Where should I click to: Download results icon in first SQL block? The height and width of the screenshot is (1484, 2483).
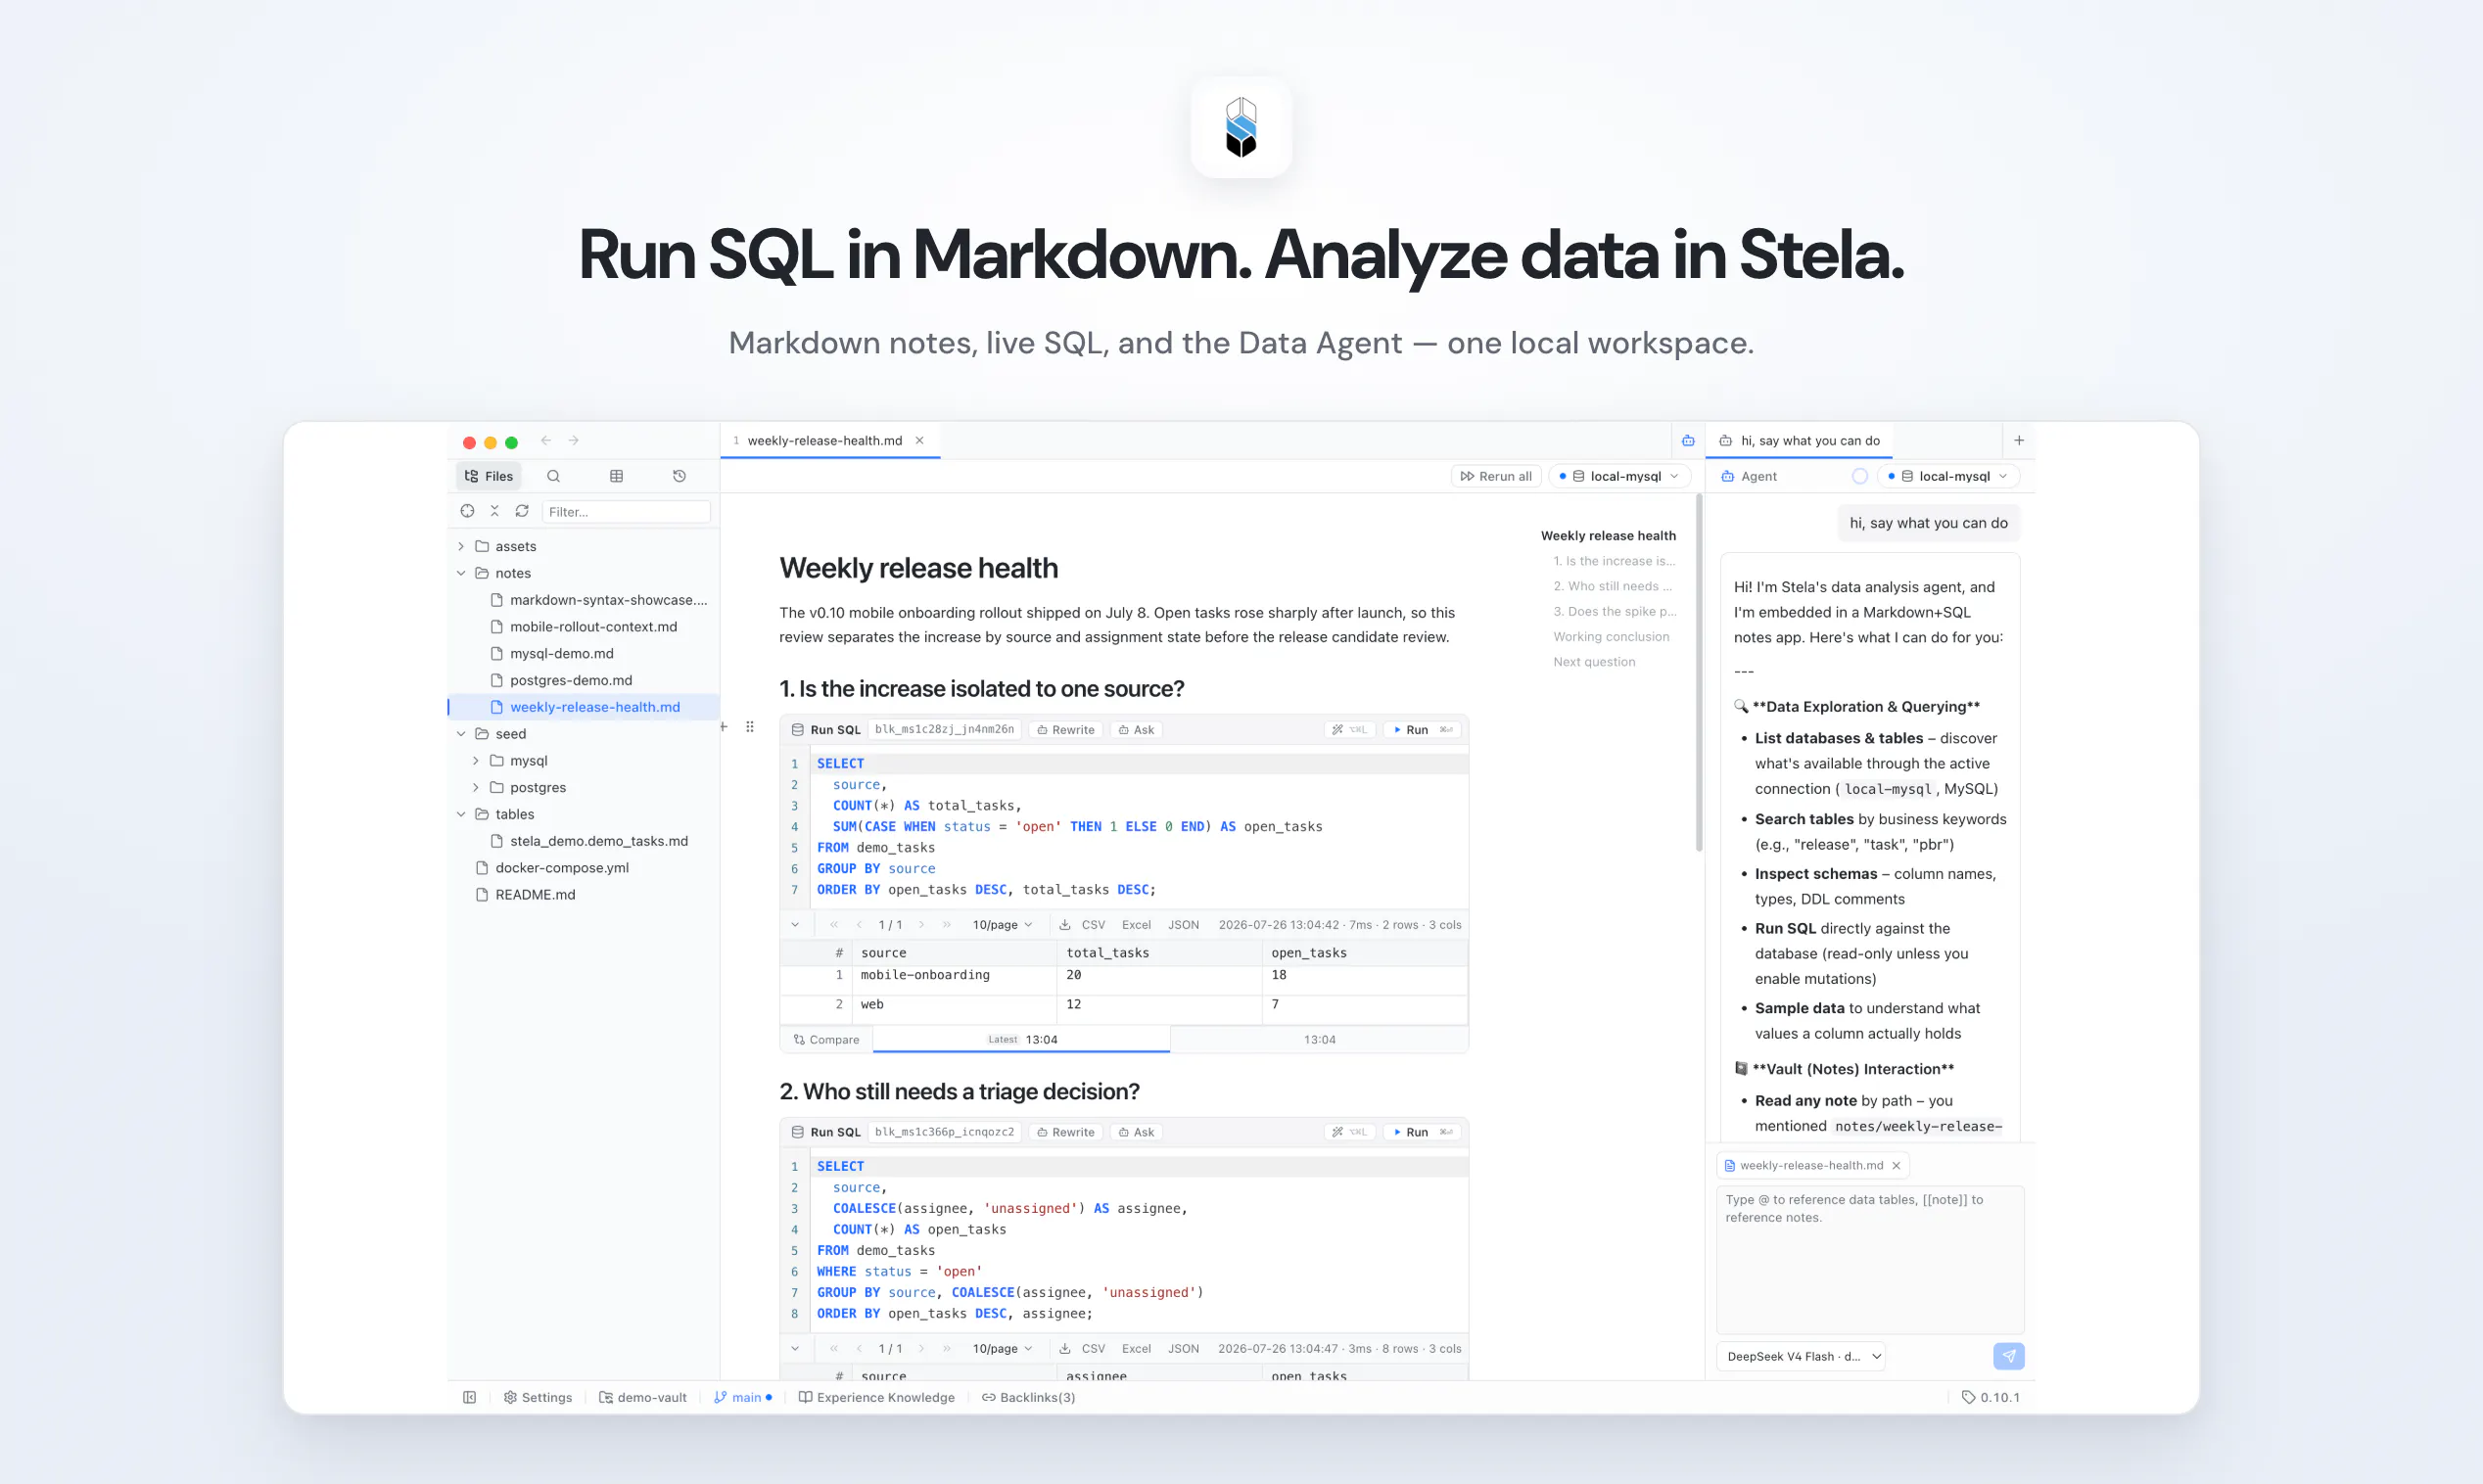pyautogui.click(x=1065, y=925)
